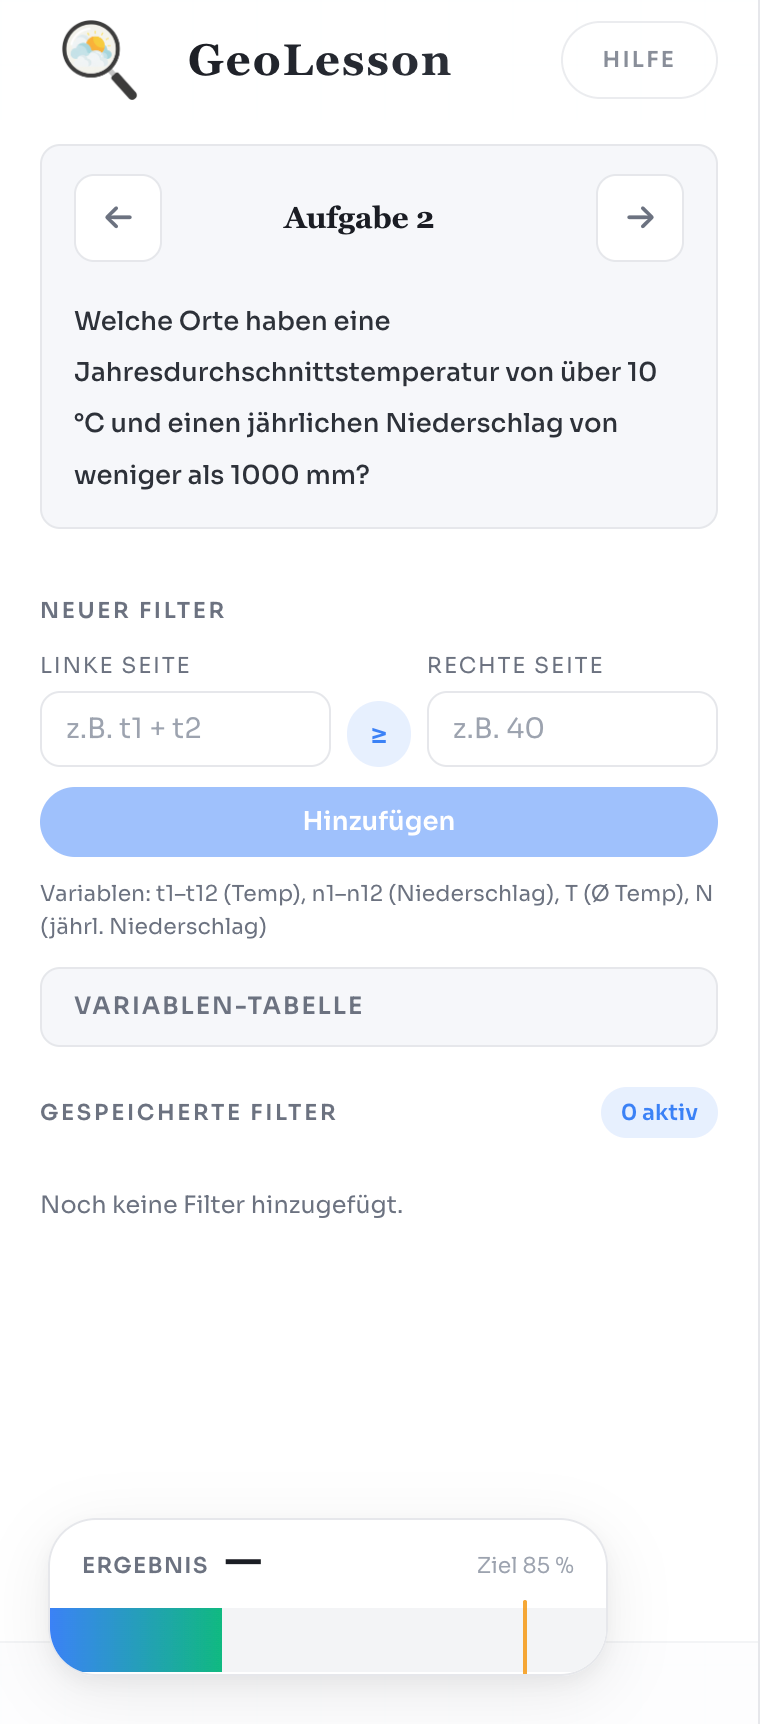The width and height of the screenshot is (760, 1724).
Task: Click the task question text
Action: [x=365, y=397]
